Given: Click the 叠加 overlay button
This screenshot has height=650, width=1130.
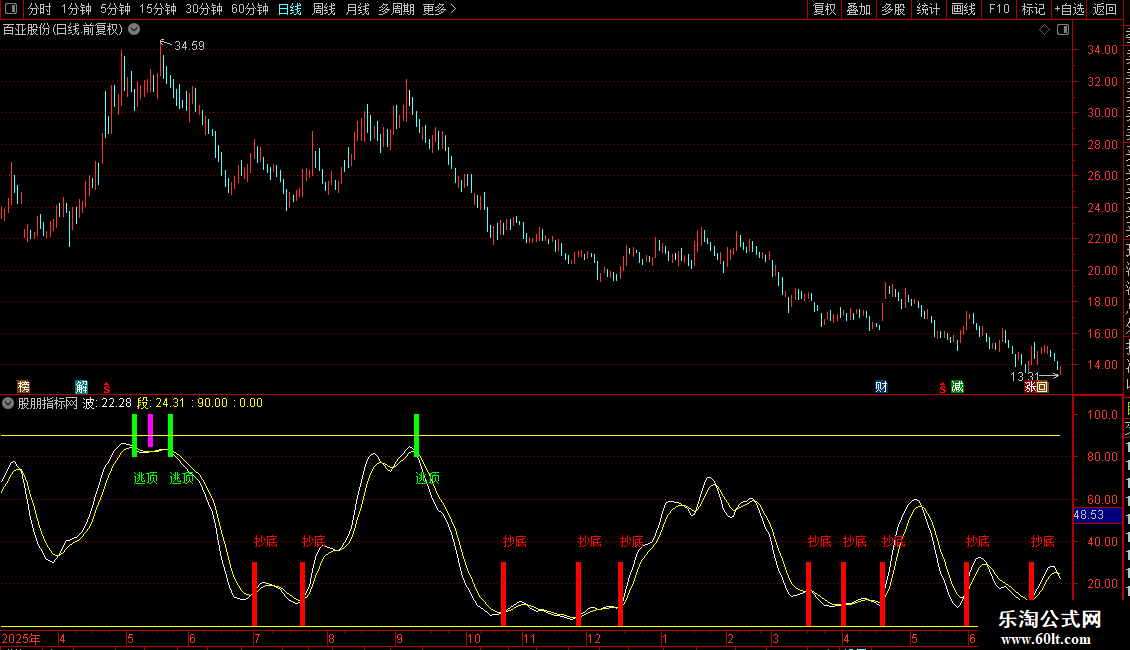Looking at the screenshot, I should (x=859, y=9).
